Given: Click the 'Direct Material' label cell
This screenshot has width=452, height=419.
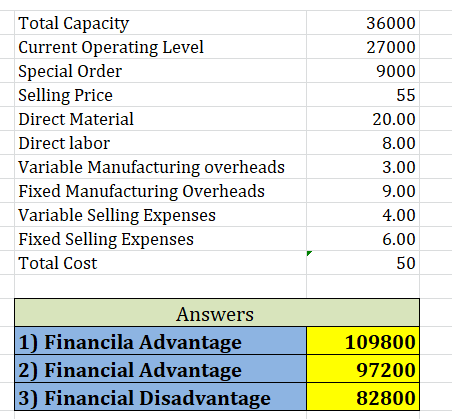Looking at the screenshot, I should point(160,119).
